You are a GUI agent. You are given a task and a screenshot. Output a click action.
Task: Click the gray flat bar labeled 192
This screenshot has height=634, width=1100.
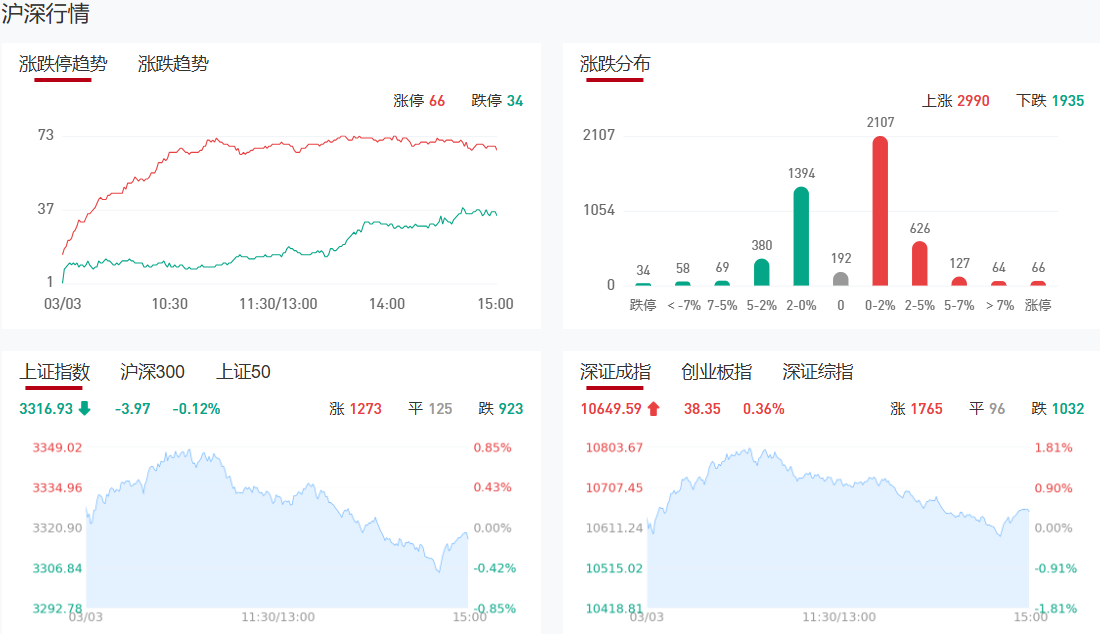click(841, 279)
